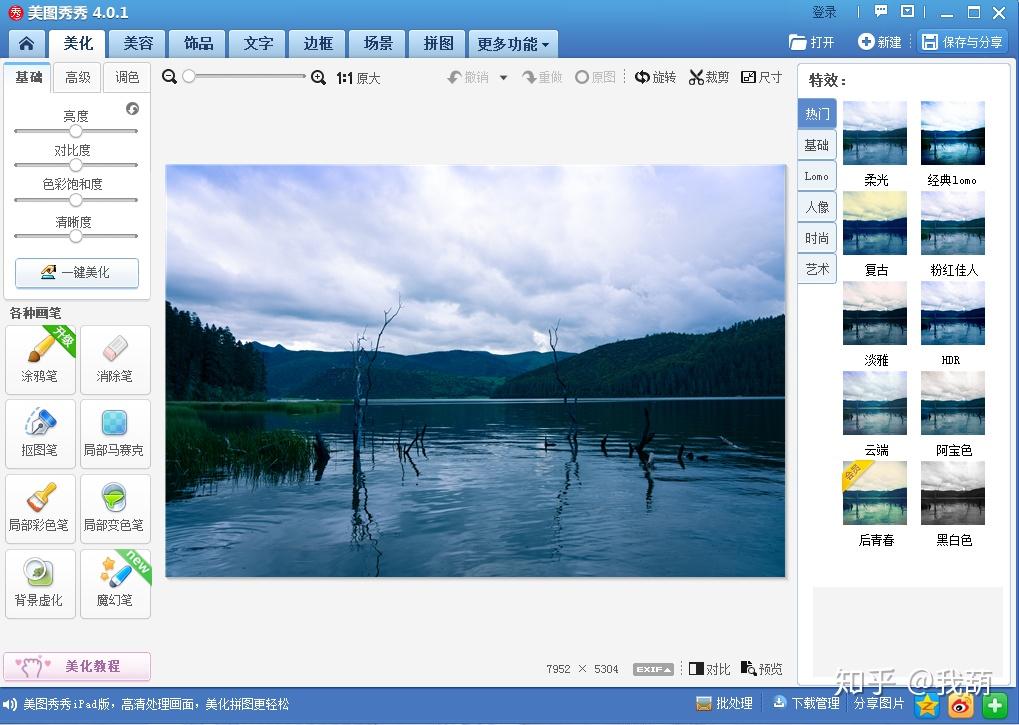Open the 边框 frame tab
Viewport: 1019px width, 725px height.
tap(318, 44)
